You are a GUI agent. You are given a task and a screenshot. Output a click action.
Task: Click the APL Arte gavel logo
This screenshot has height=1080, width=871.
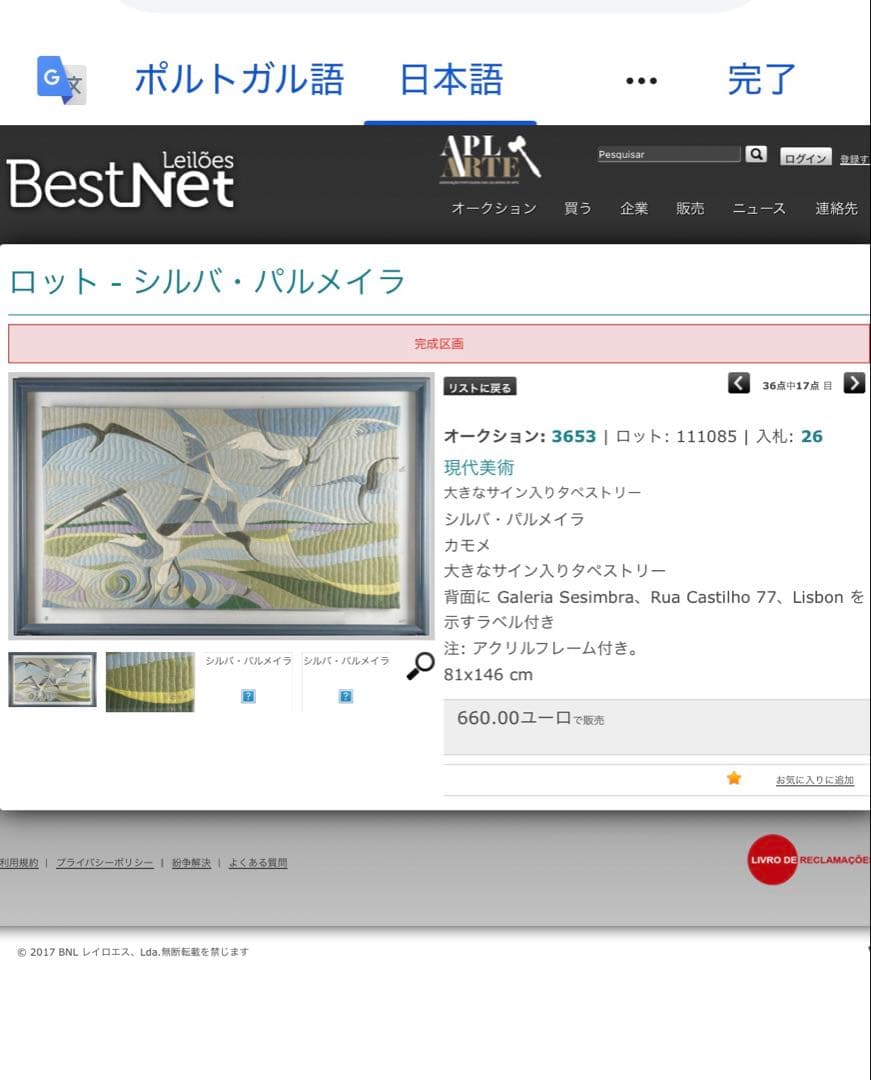point(490,159)
